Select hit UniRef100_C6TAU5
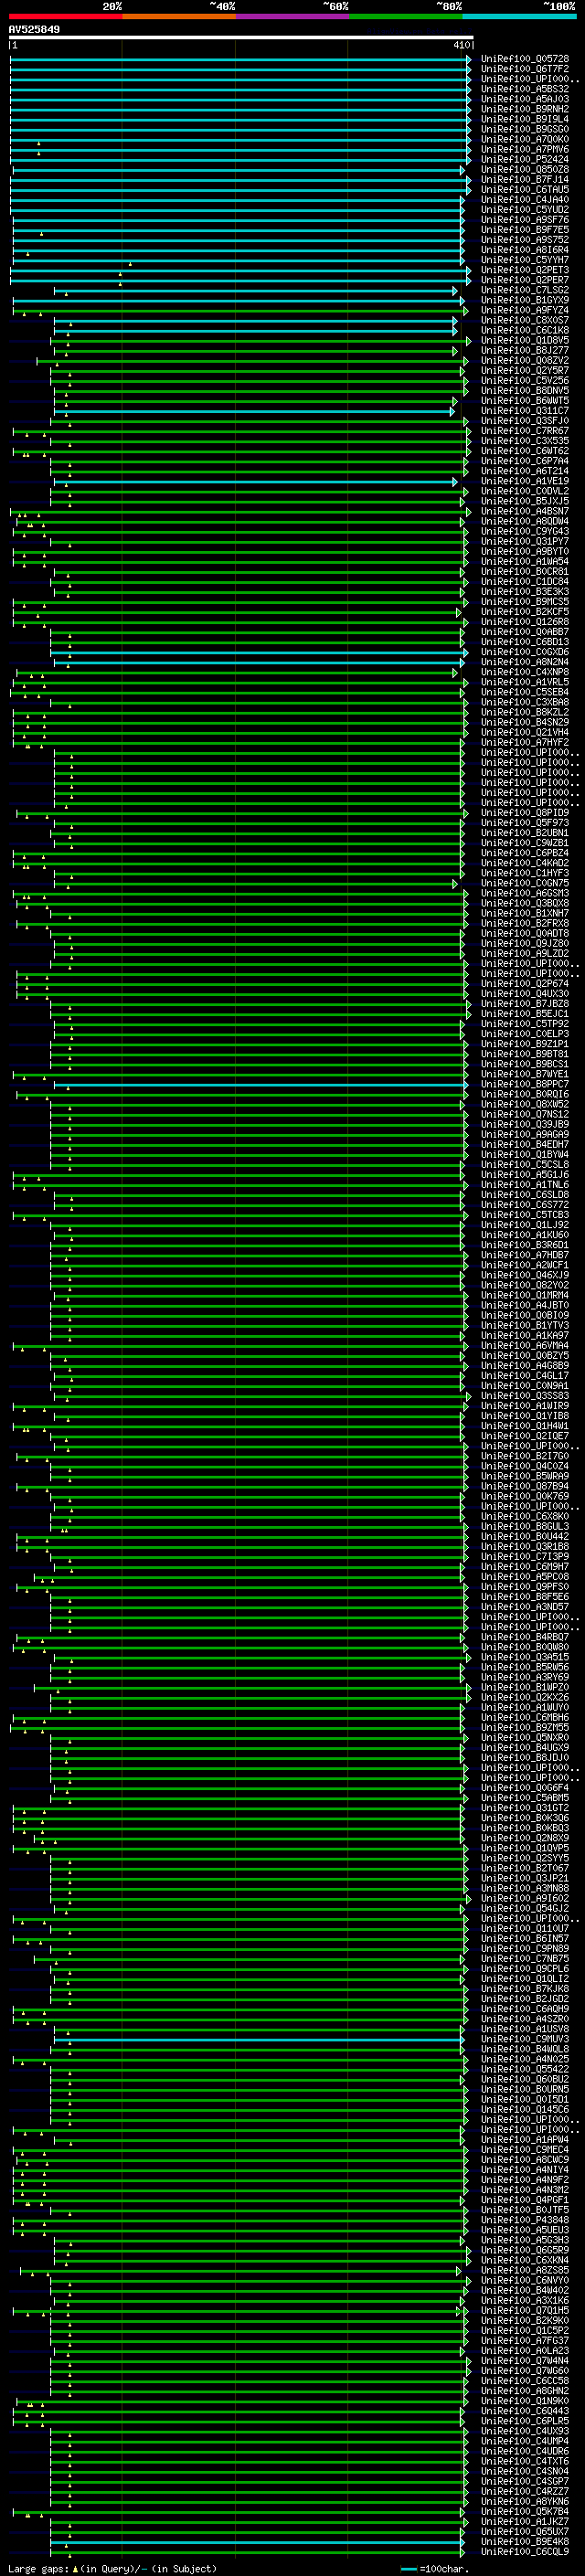The image size is (585, 2576). tap(524, 189)
